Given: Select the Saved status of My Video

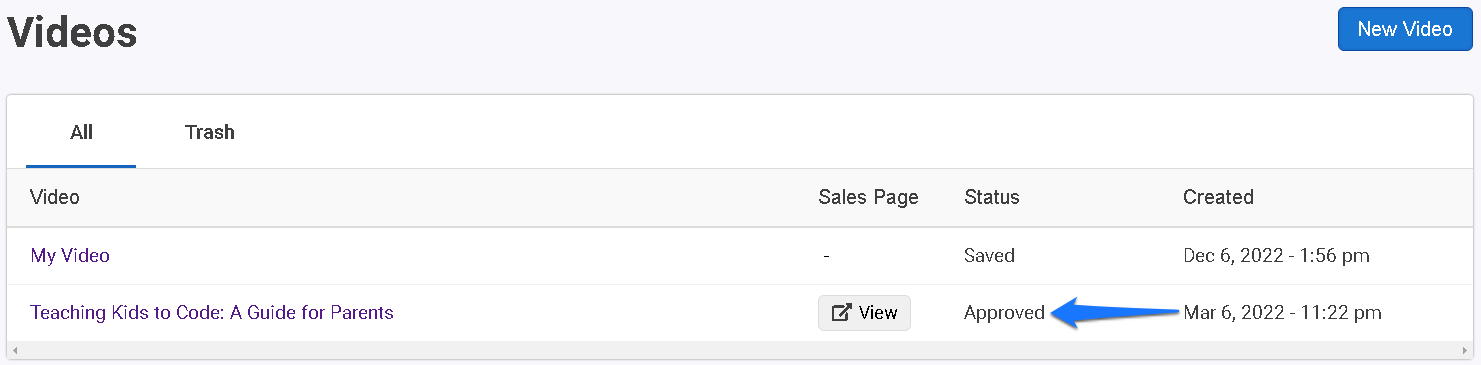Looking at the screenshot, I should tap(989, 255).
